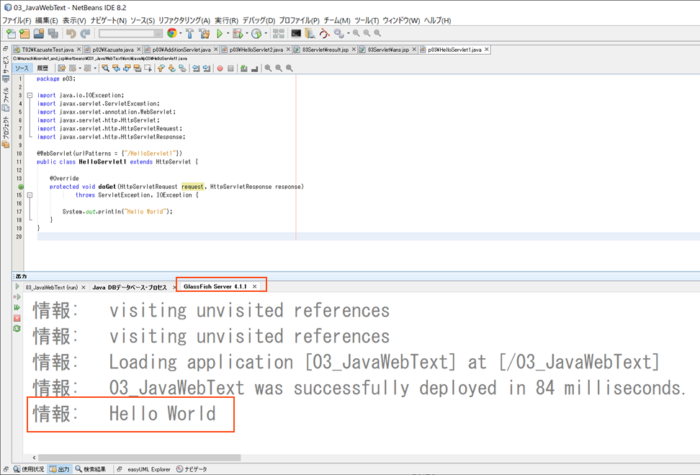Close the GlassFish Server 4.1.1 tab

click(254, 287)
